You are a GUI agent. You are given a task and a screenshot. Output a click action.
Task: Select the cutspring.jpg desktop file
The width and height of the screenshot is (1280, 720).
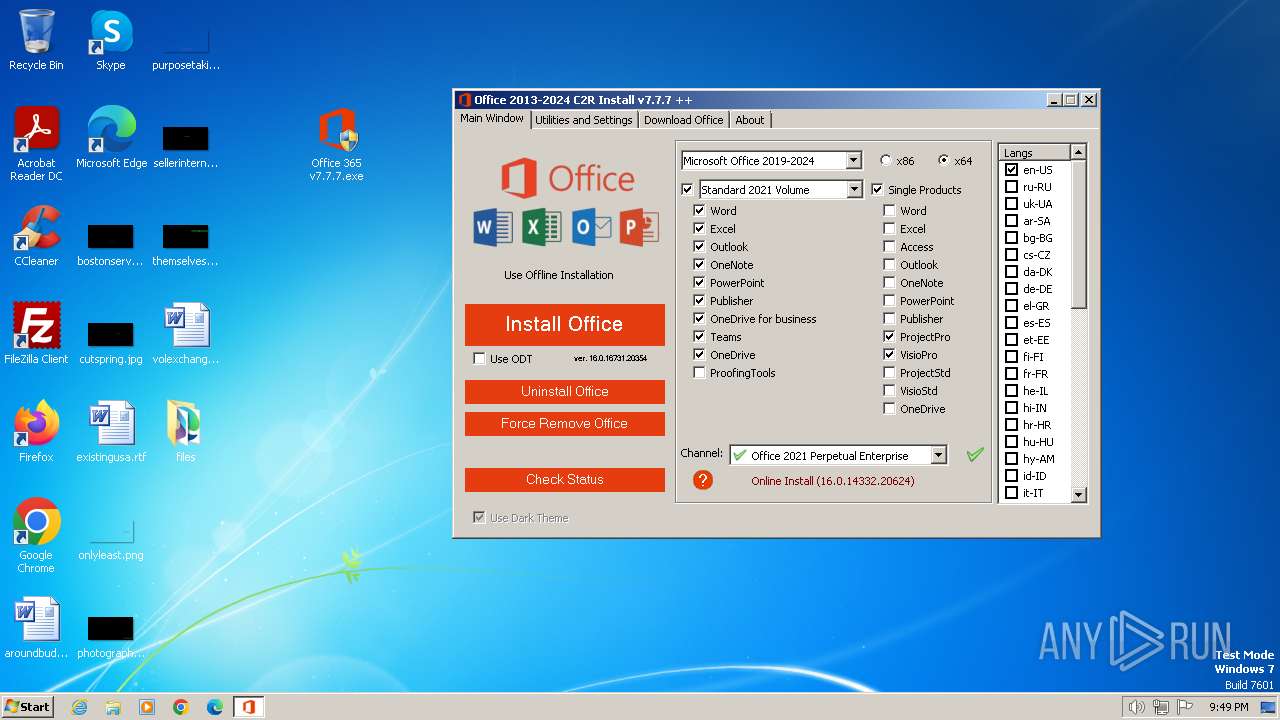coord(111,340)
